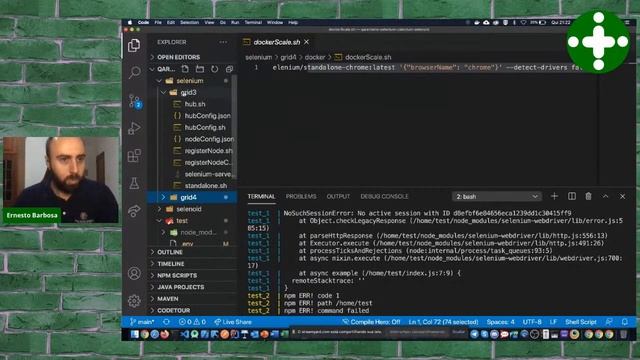The height and width of the screenshot is (360, 640).
Task: Change indentation via Spaces: 4
Action: tap(500, 322)
